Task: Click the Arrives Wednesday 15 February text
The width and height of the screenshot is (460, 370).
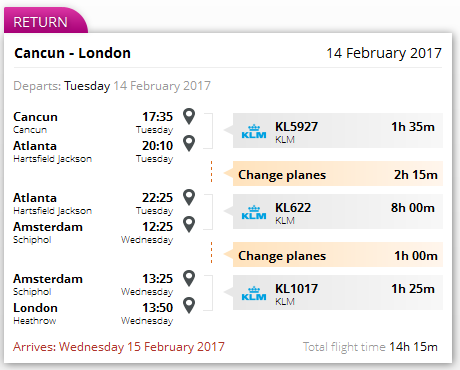Action: click(119, 347)
